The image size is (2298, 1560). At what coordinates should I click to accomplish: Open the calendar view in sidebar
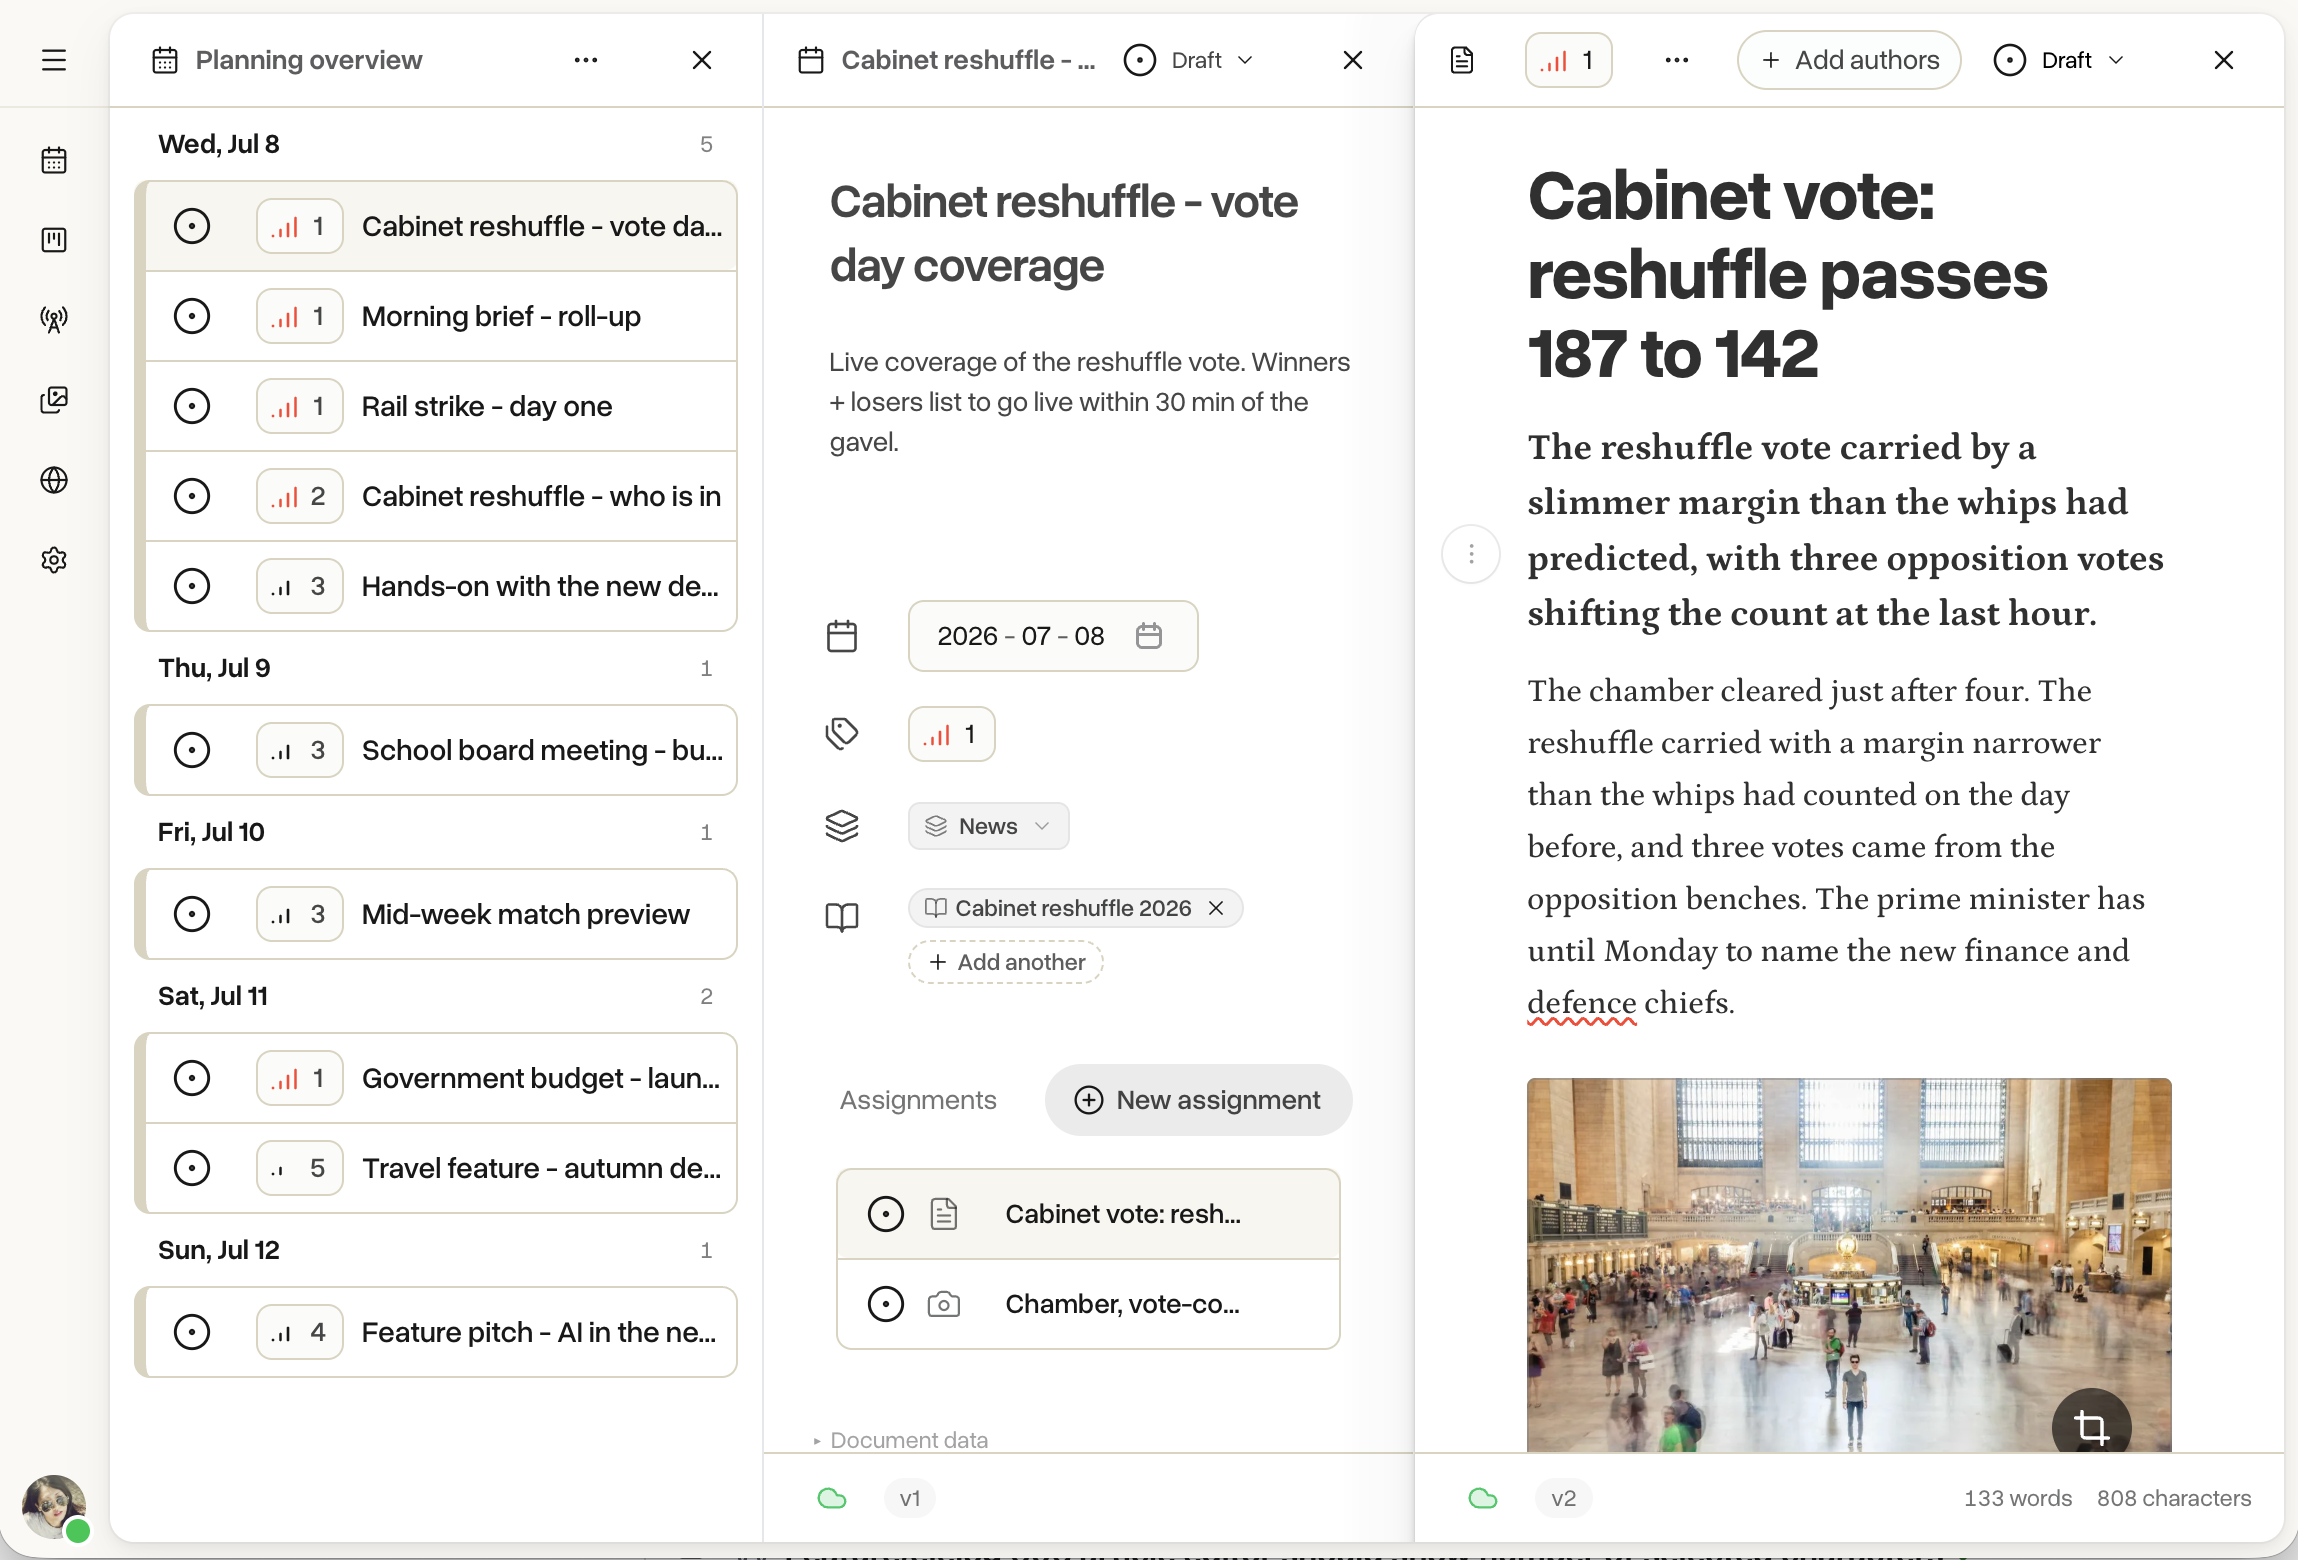tap(54, 160)
